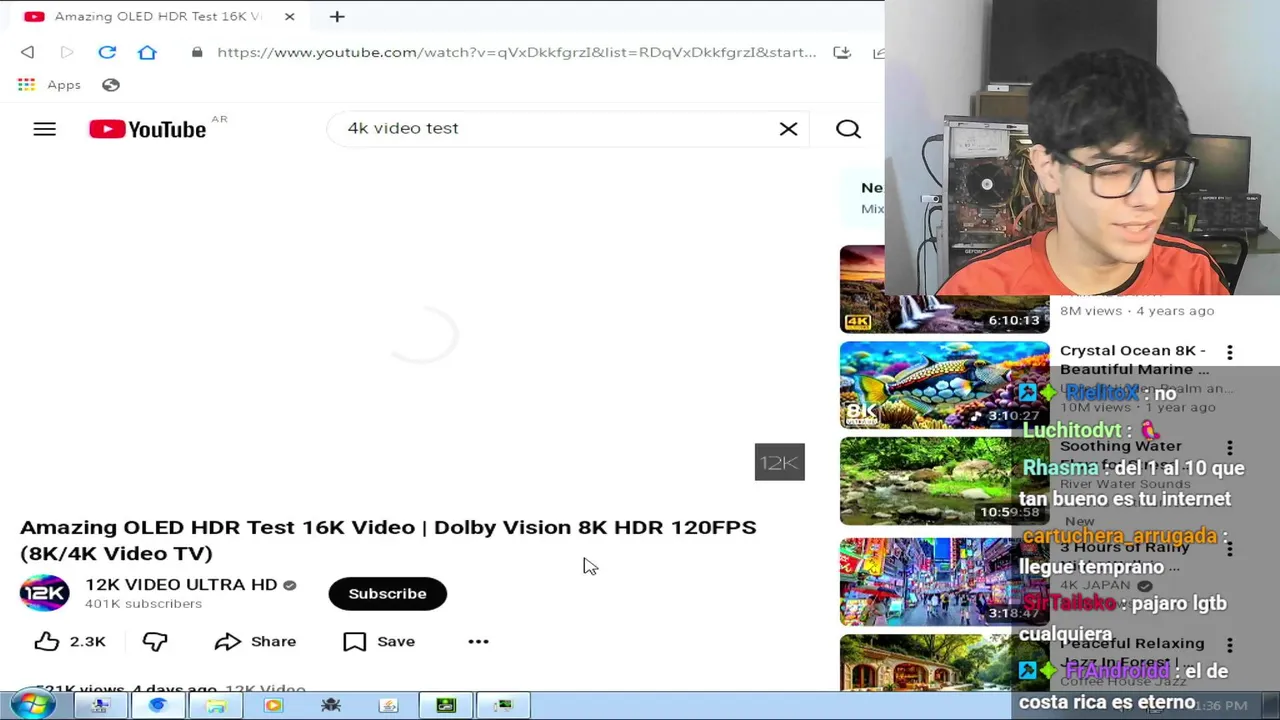
Task: Click the download page icon in address bar
Action: coord(842,52)
